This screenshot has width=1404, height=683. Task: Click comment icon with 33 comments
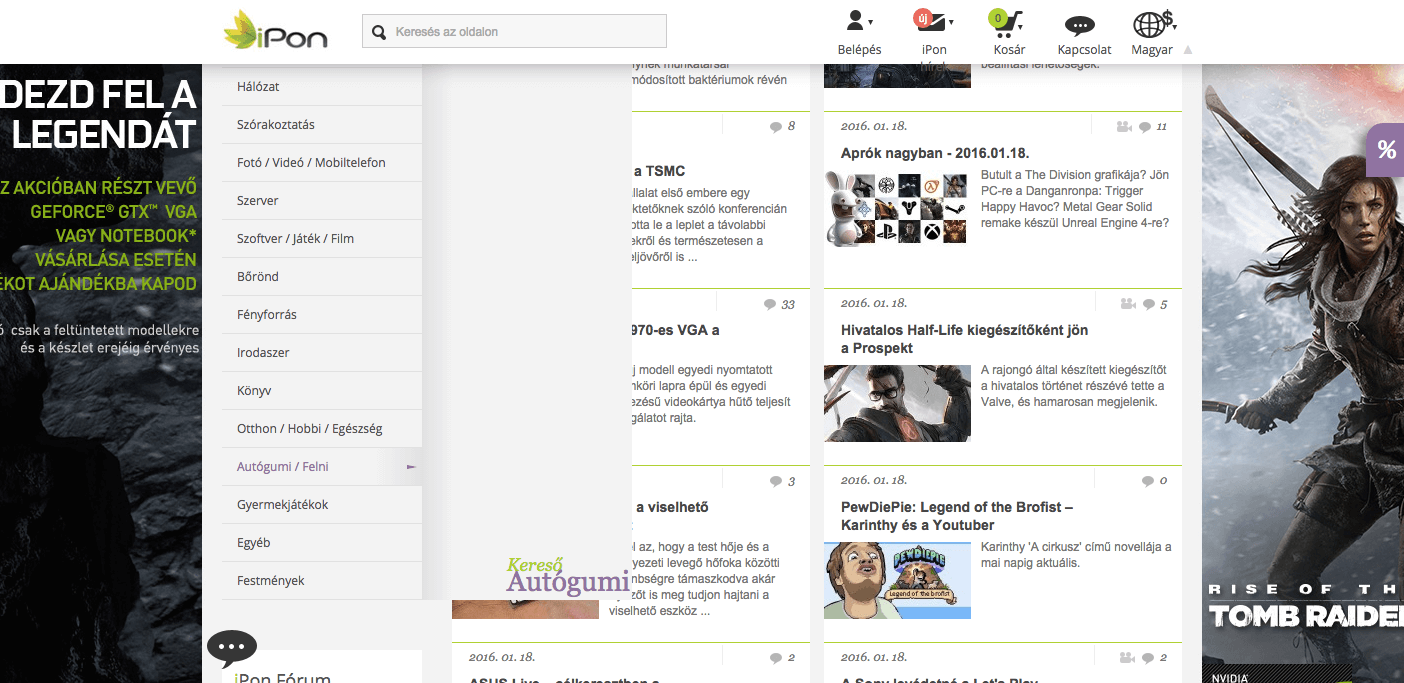tap(769, 304)
